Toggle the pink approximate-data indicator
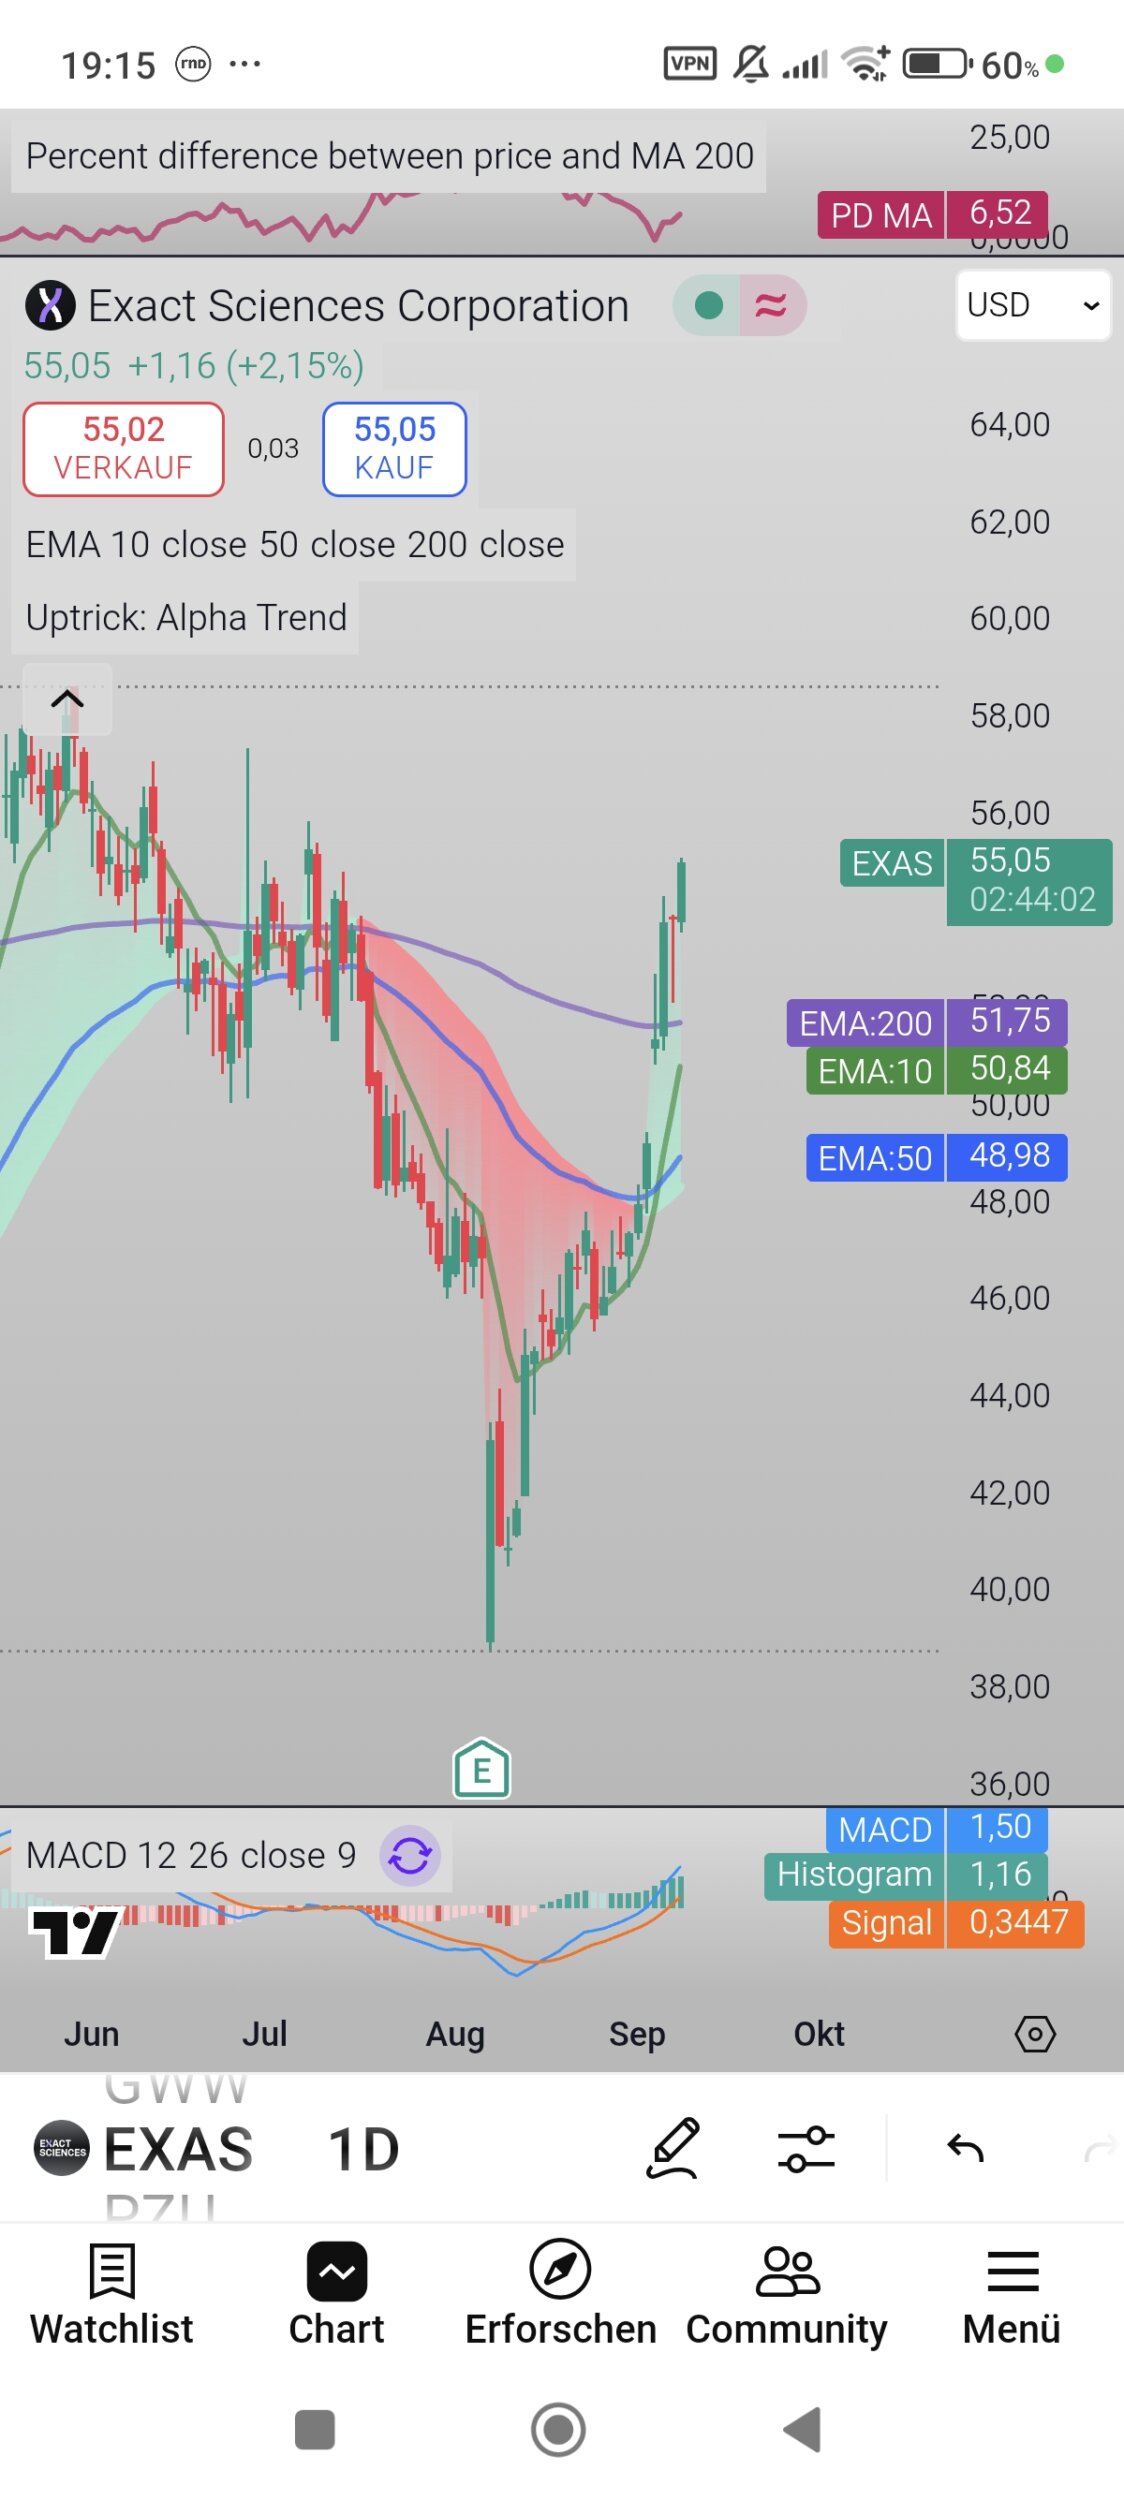This screenshot has height=2500, width=1124. (771, 306)
